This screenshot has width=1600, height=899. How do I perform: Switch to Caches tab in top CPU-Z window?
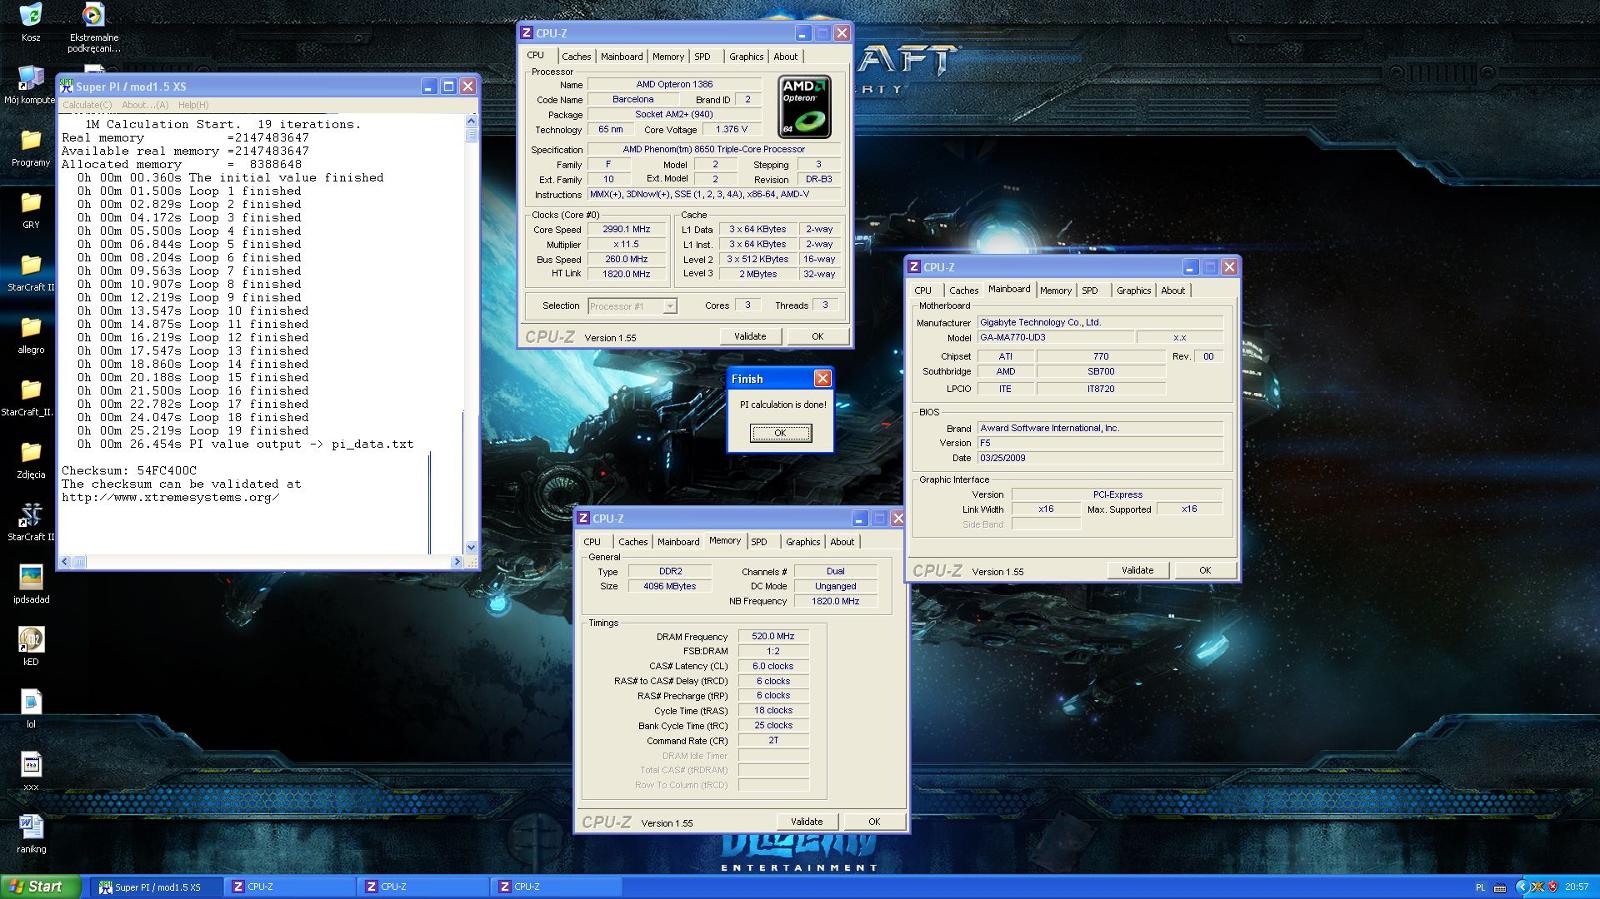576,57
